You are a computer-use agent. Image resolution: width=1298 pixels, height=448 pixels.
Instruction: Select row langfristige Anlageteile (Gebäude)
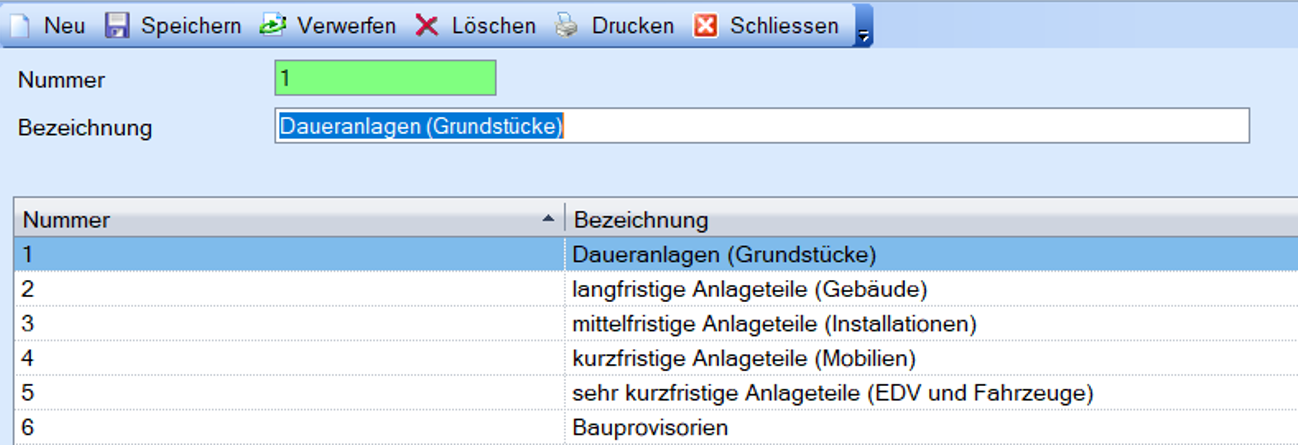(750, 289)
